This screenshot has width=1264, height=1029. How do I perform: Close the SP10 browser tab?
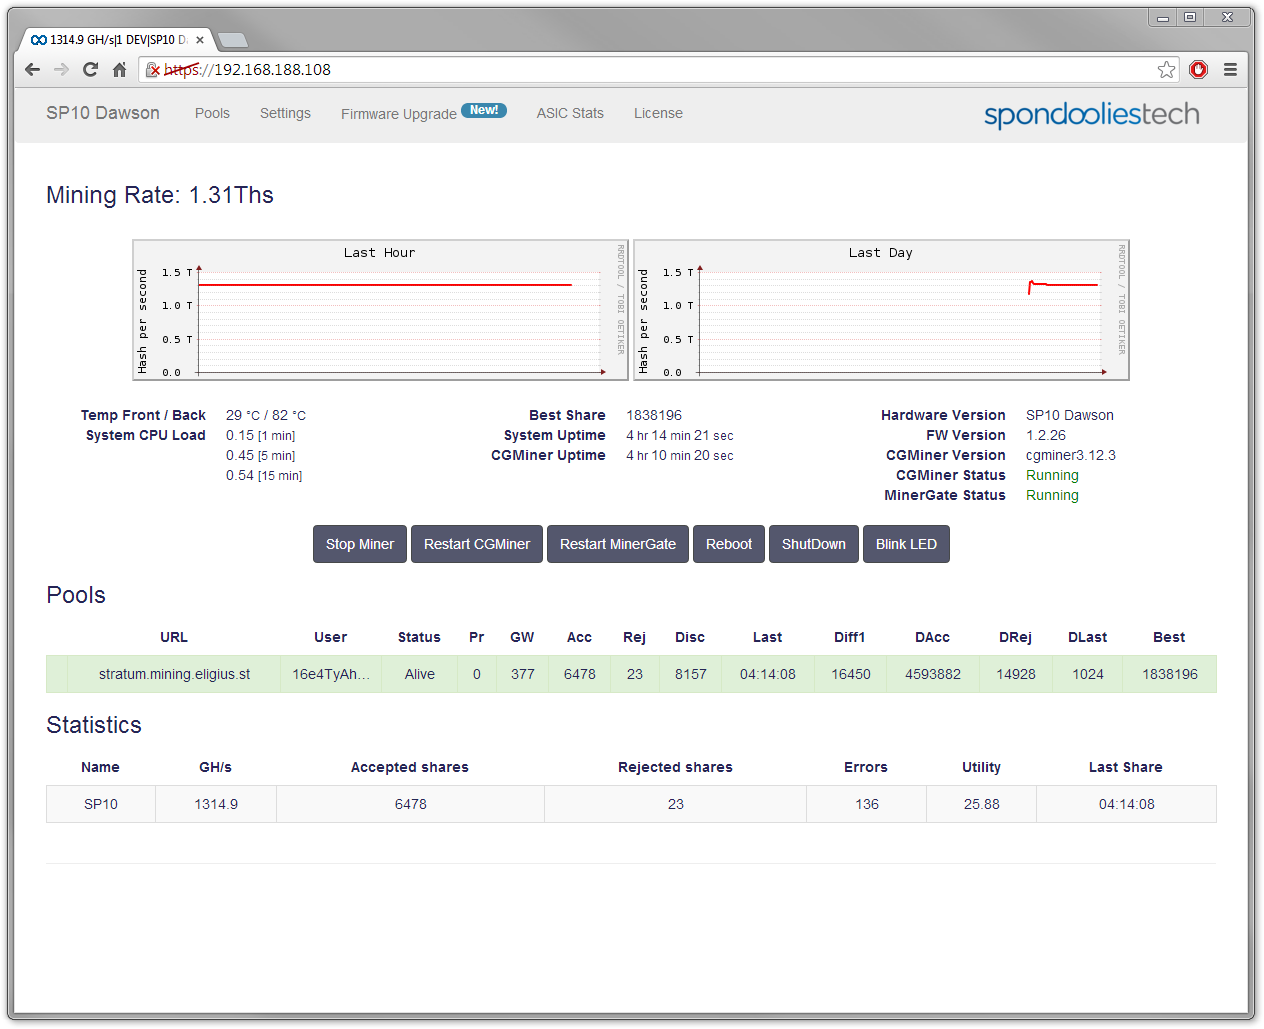(x=200, y=40)
